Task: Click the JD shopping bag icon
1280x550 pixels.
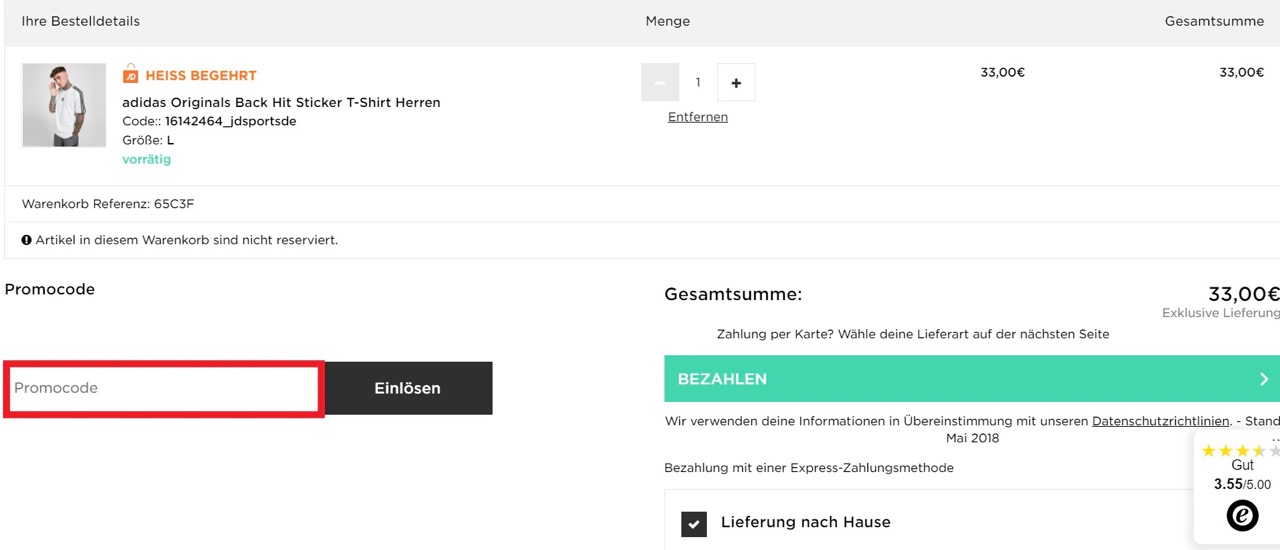Action: [x=130, y=74]
